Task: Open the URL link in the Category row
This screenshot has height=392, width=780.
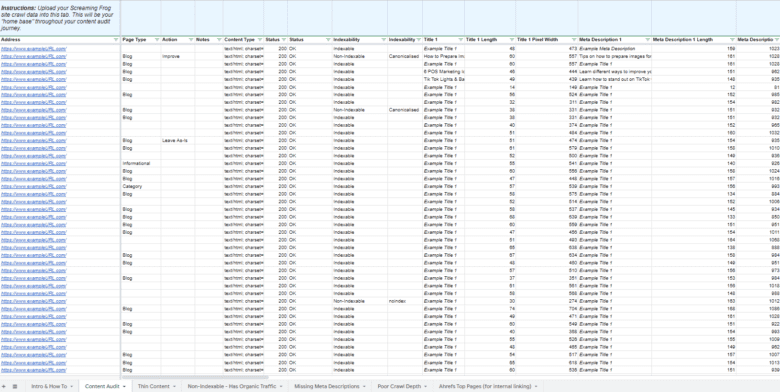Action: click(34, 187)
